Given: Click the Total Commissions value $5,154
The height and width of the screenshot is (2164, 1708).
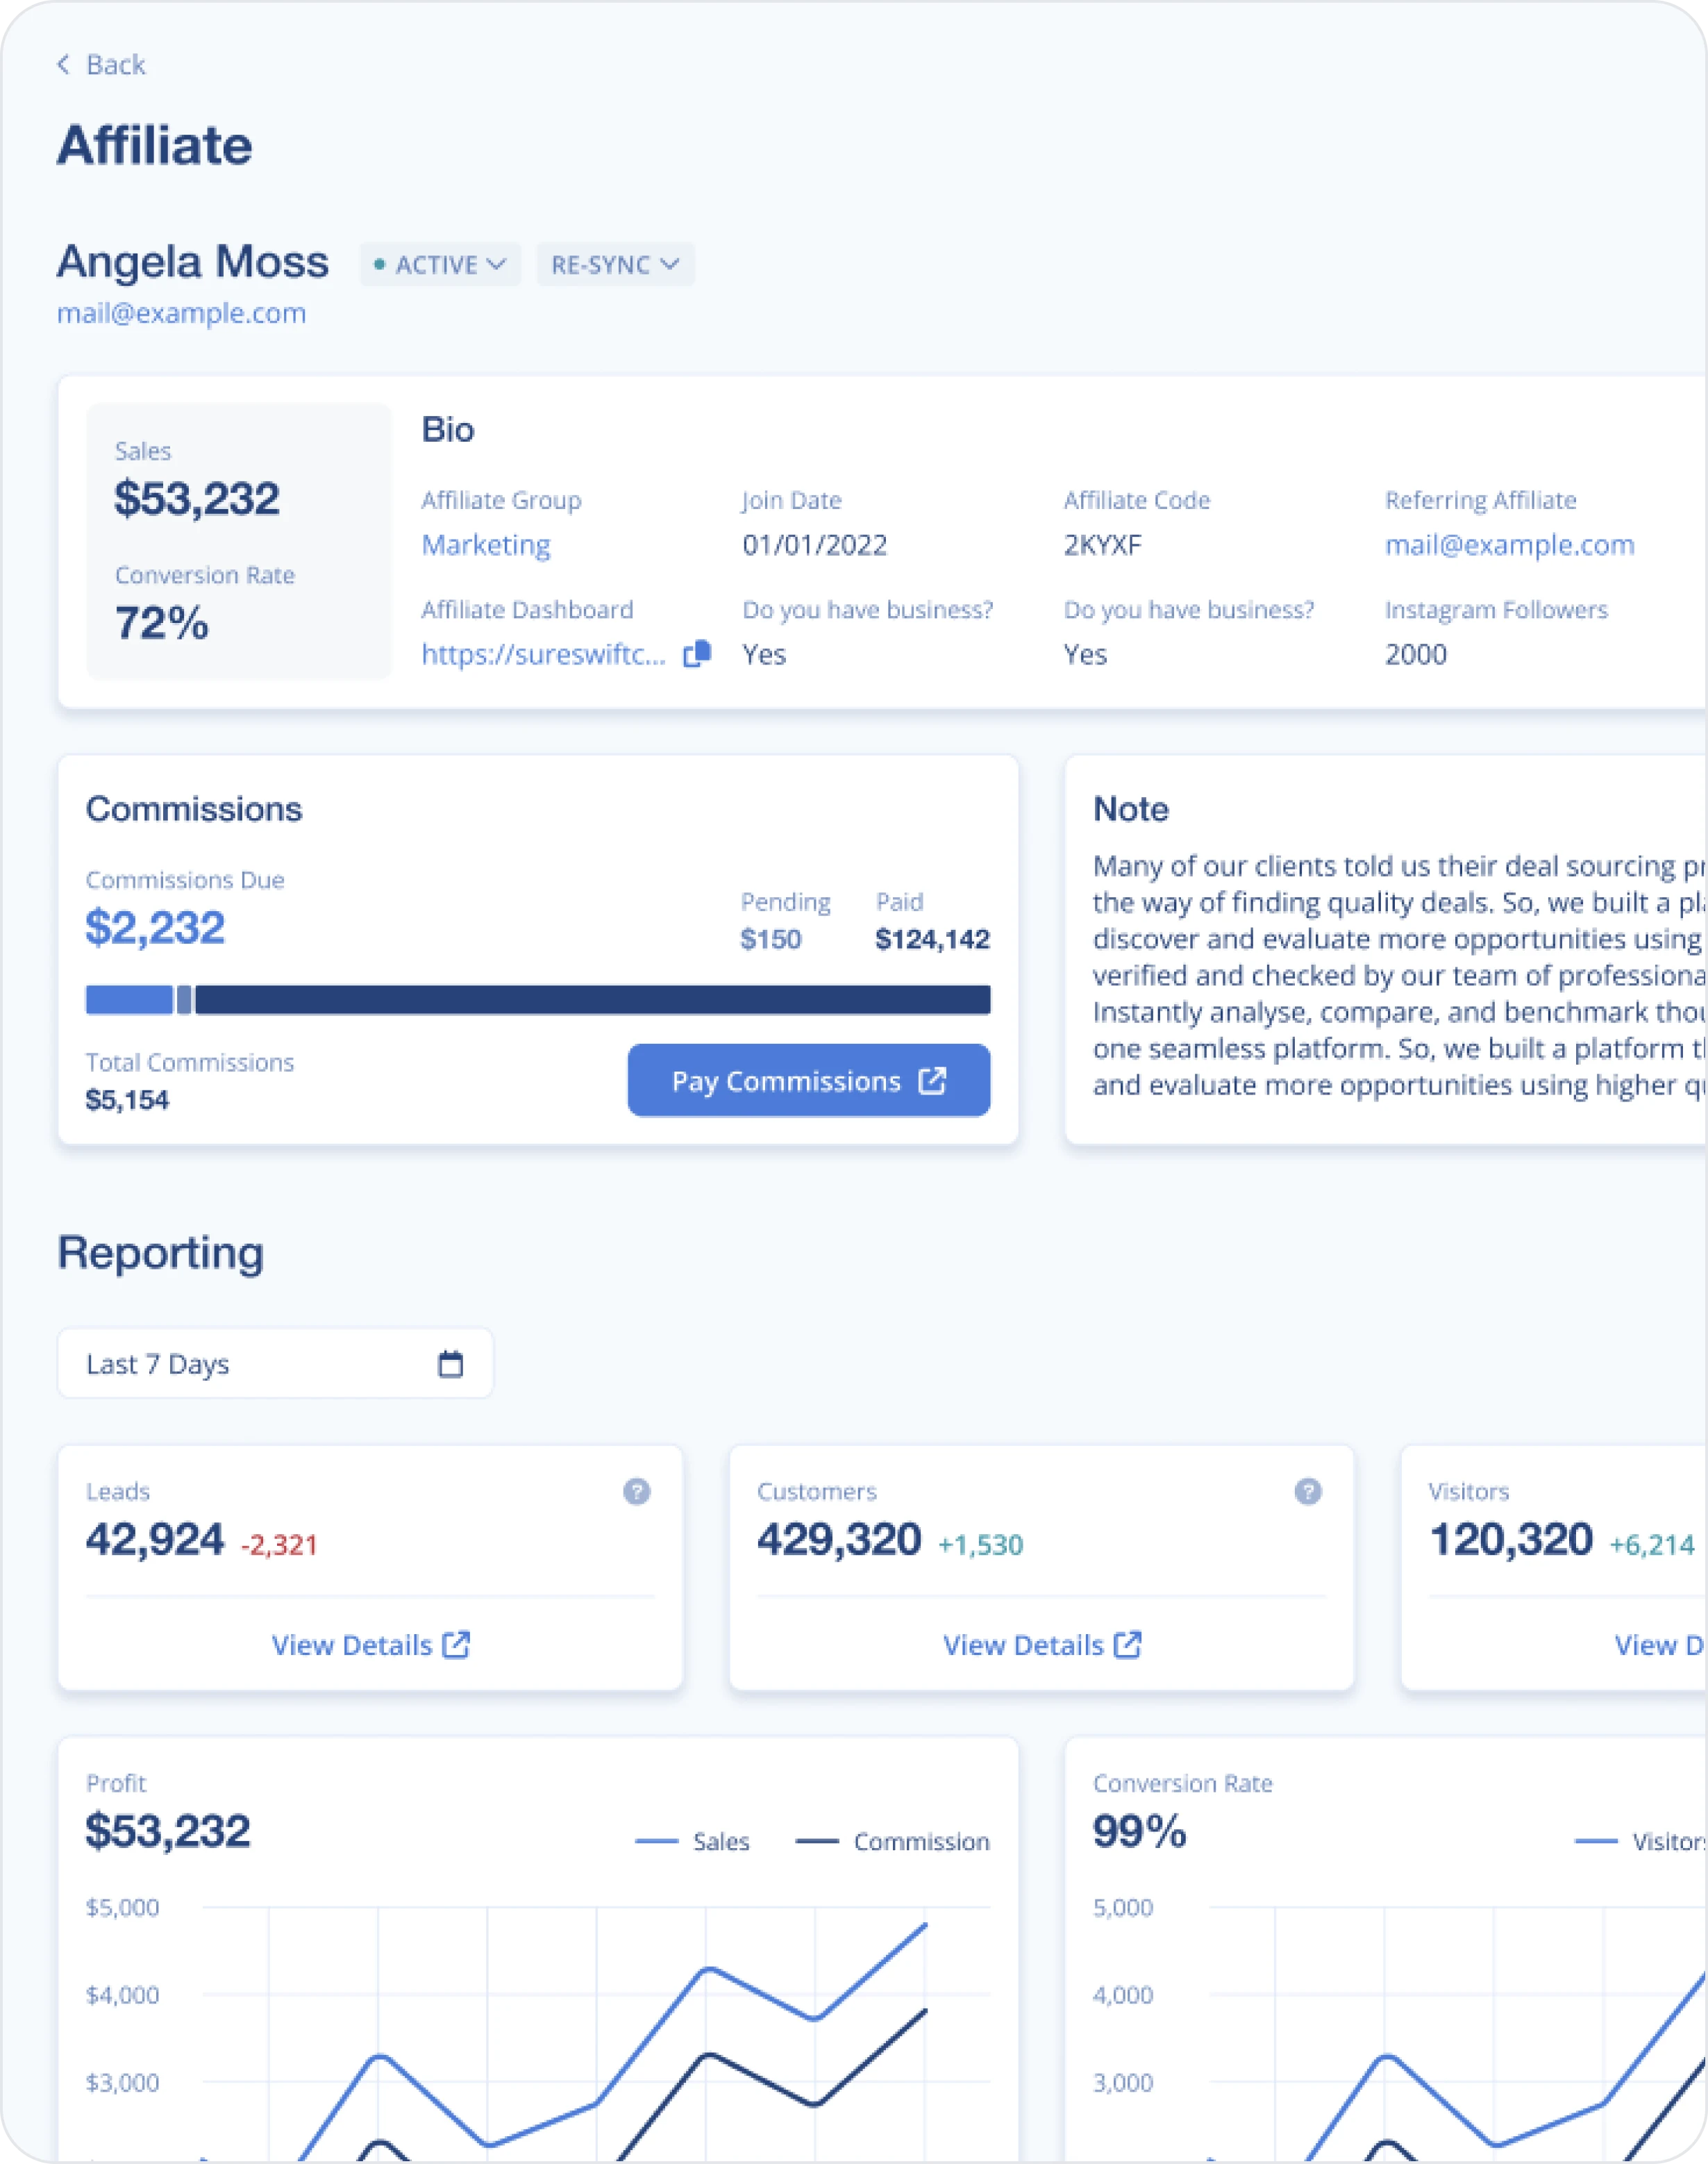Looking at the screenshot, I should 127,1100.
